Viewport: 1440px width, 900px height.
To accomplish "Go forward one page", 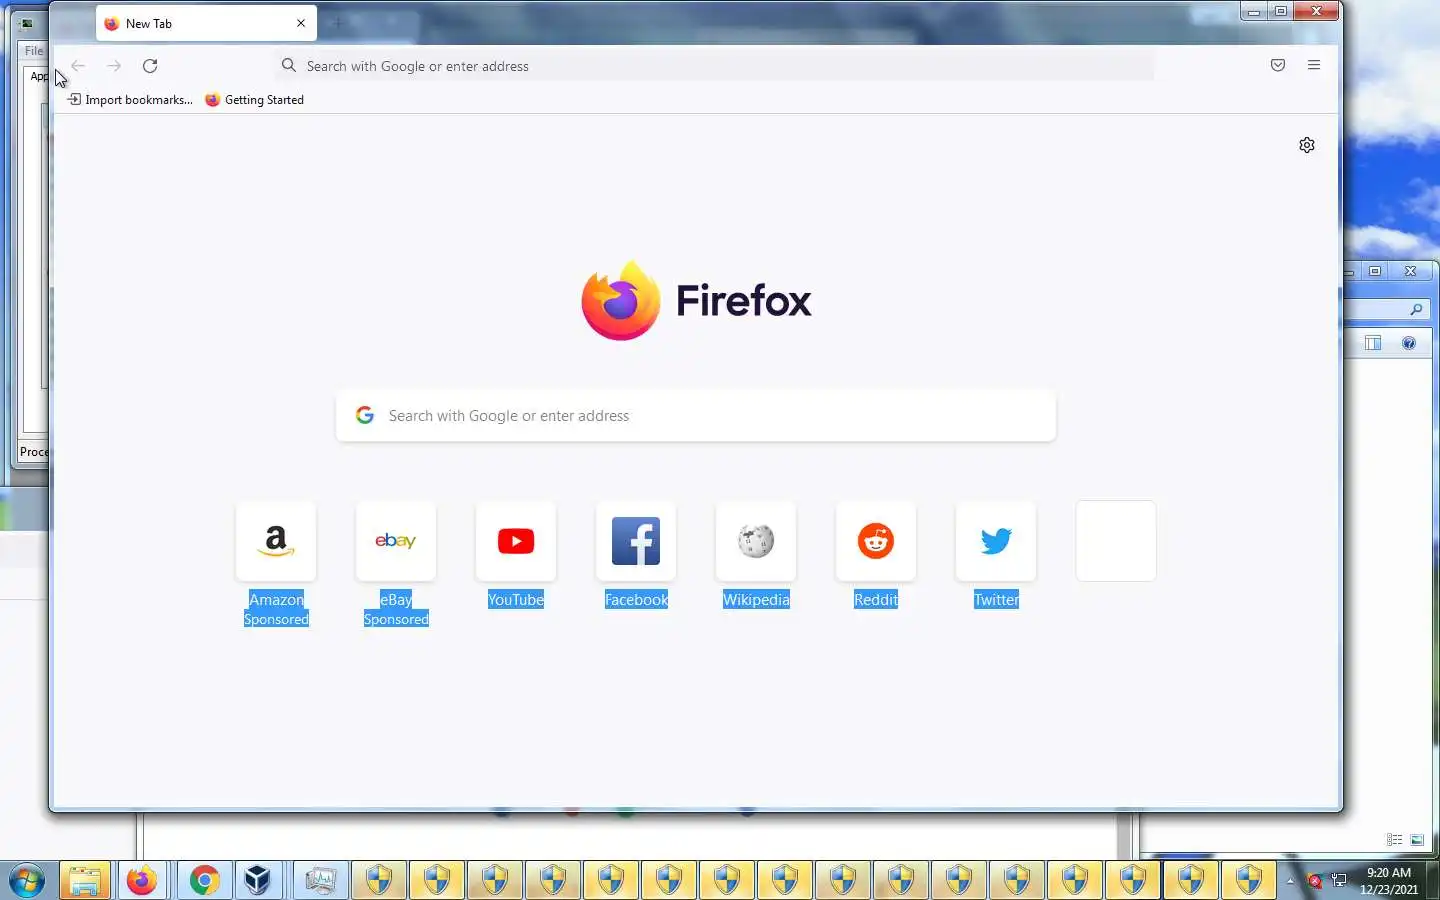I will [114, 66].
